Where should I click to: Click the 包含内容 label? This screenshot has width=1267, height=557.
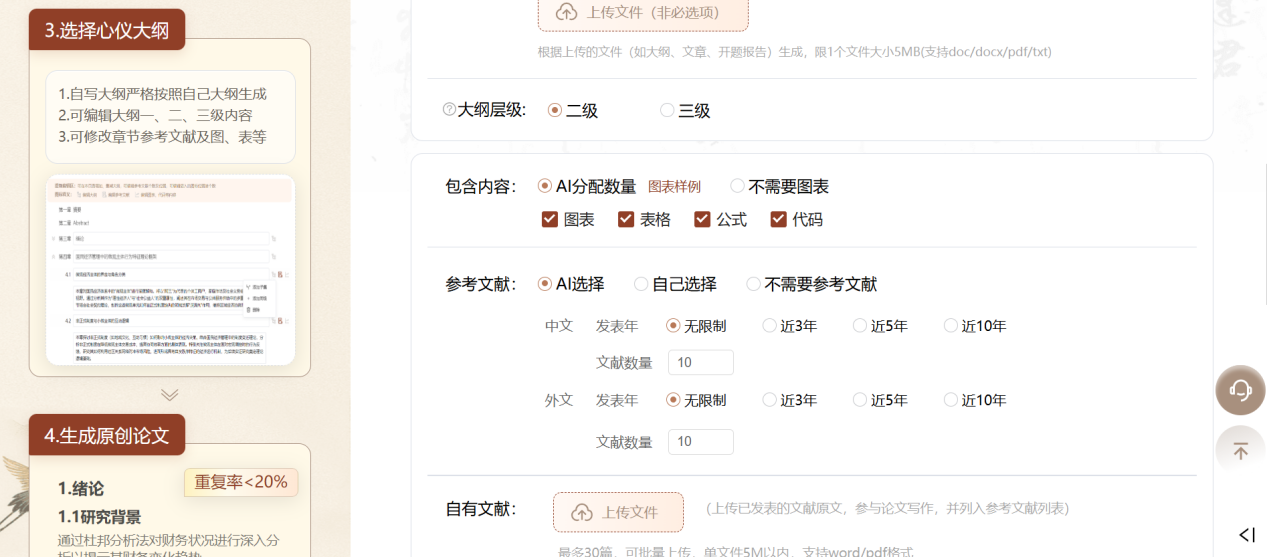coord(481,186)
